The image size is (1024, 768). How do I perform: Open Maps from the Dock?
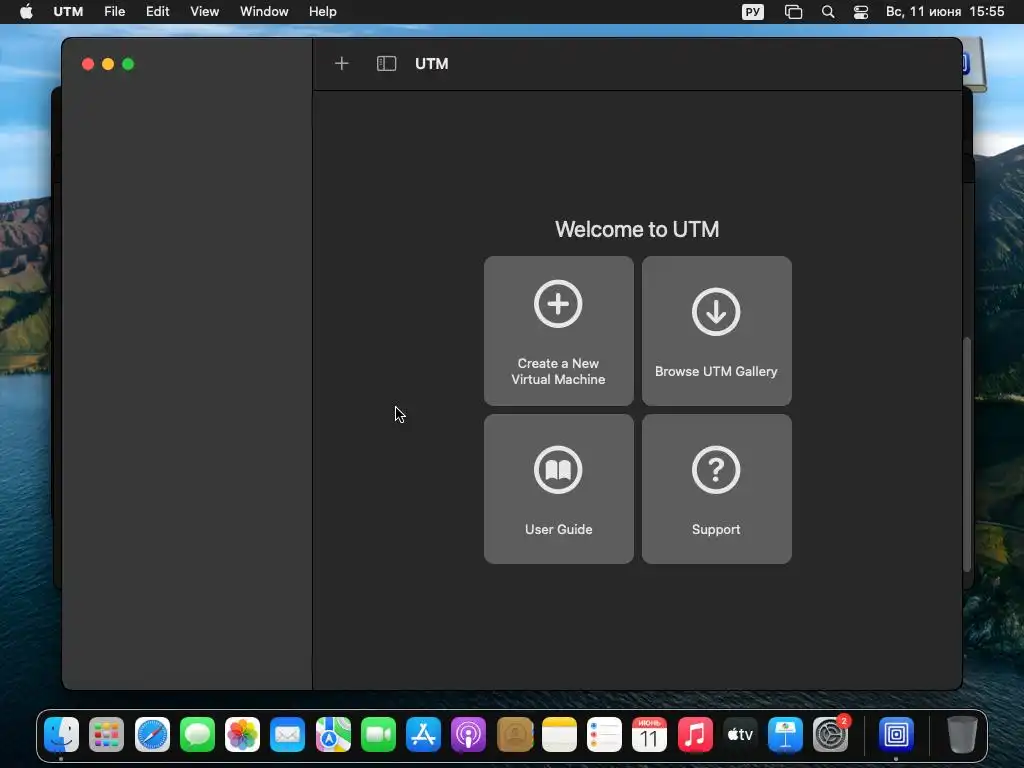click(x=333, y=734)
